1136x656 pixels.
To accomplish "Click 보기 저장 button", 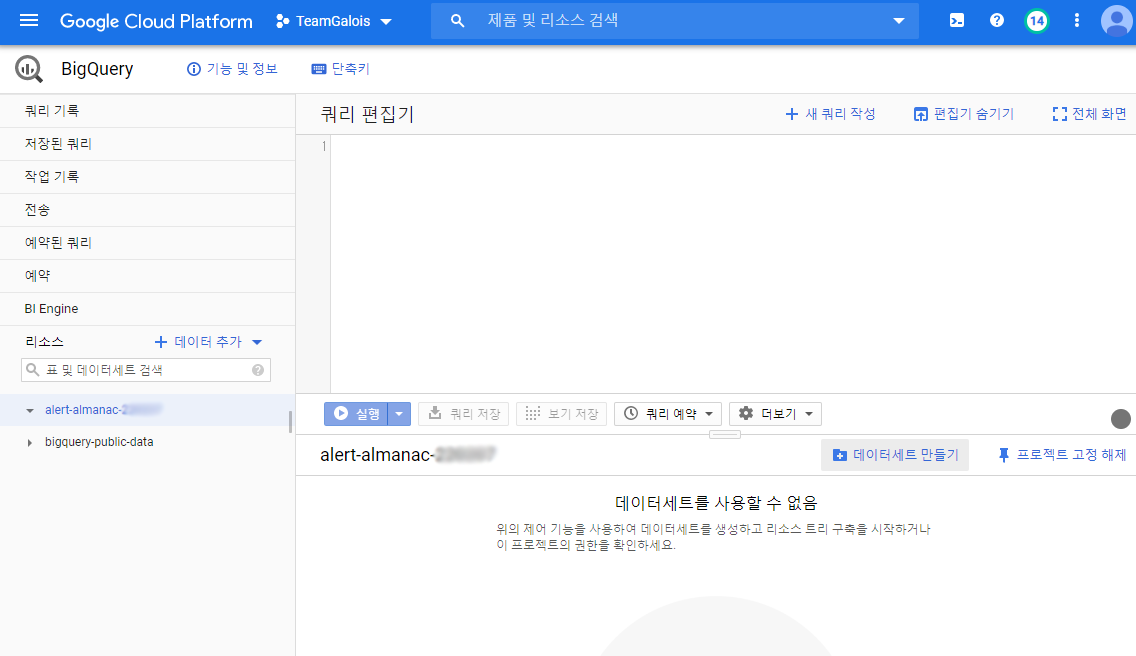I will [x=561, y=414].
